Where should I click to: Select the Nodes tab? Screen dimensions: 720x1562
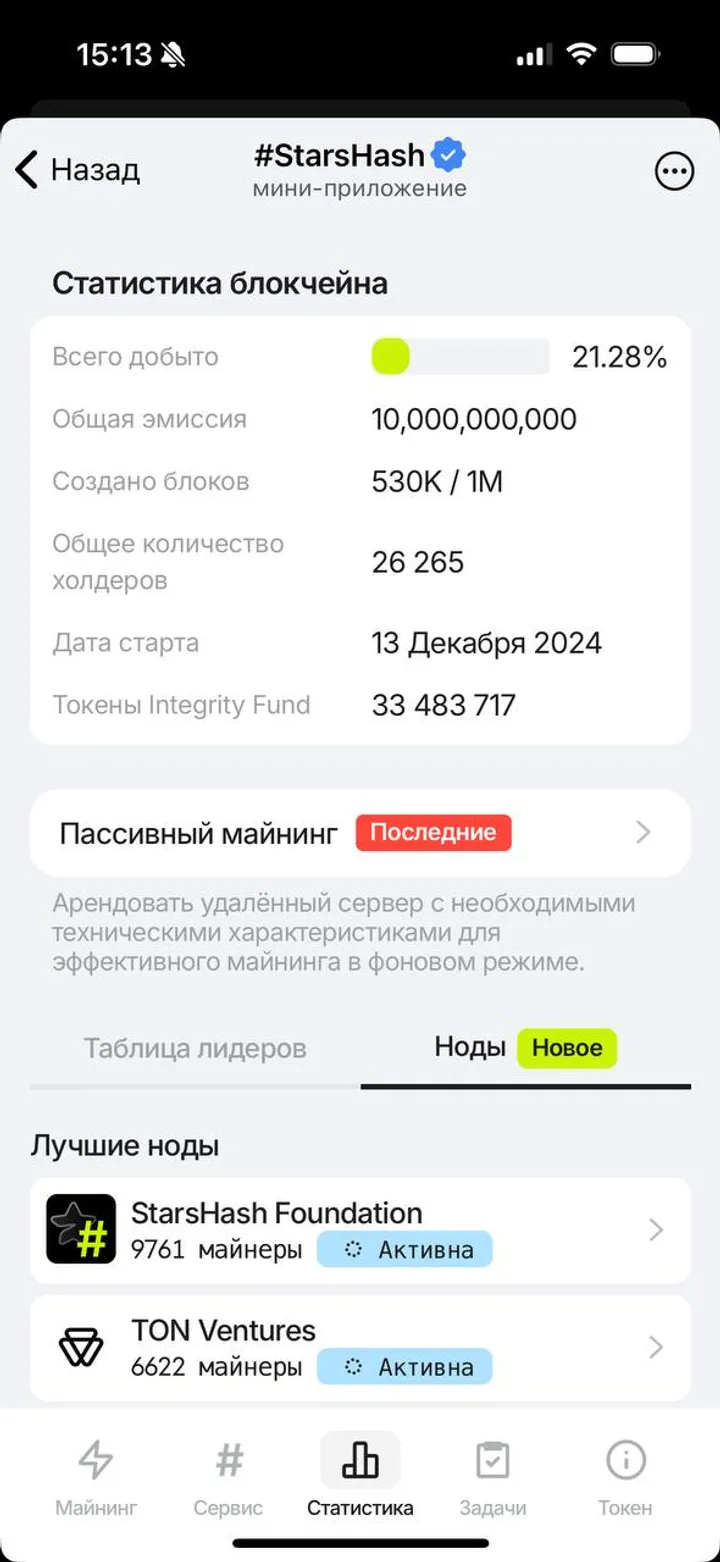click(x=470, y=1047)
